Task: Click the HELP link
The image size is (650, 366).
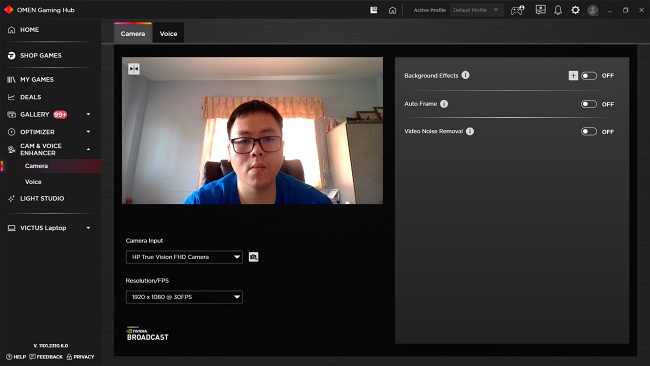Action: coord(16,357)
